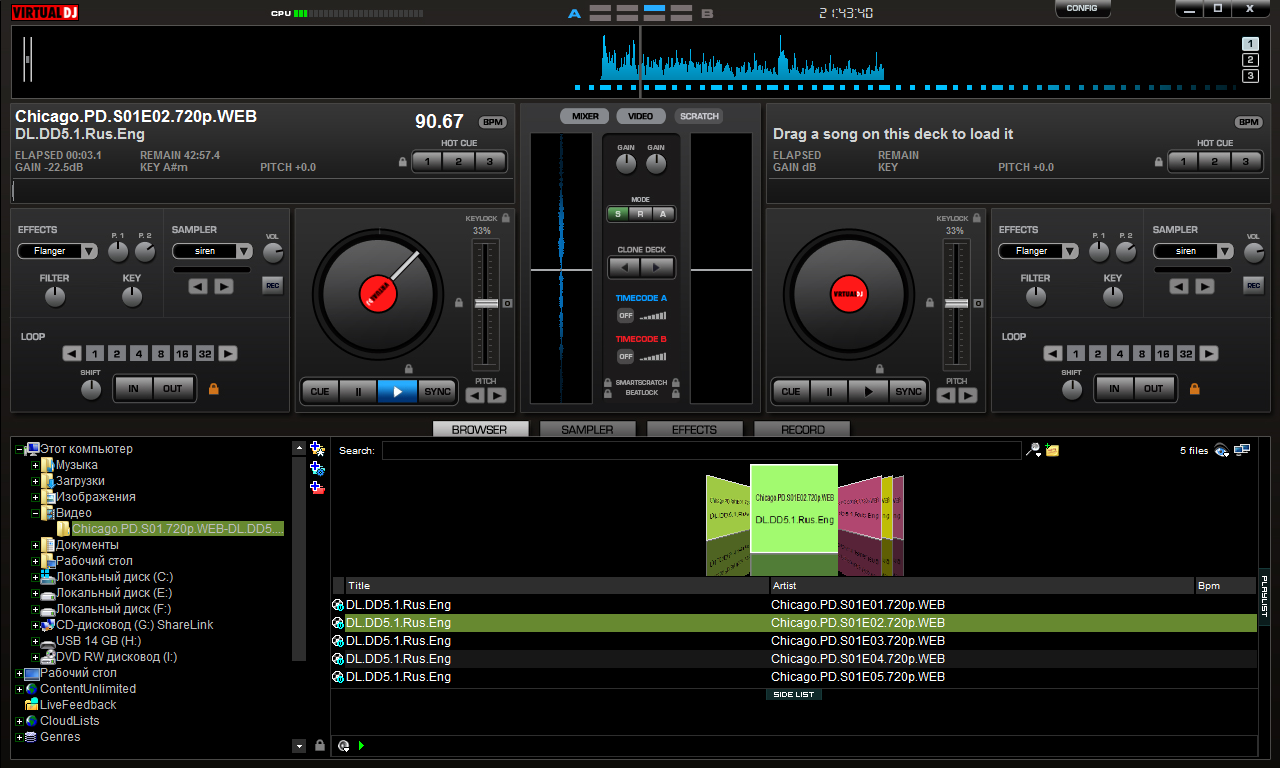Play the sampler on the left deck
The height and width of the screenshot is (768, 1280).
(224, 286)
